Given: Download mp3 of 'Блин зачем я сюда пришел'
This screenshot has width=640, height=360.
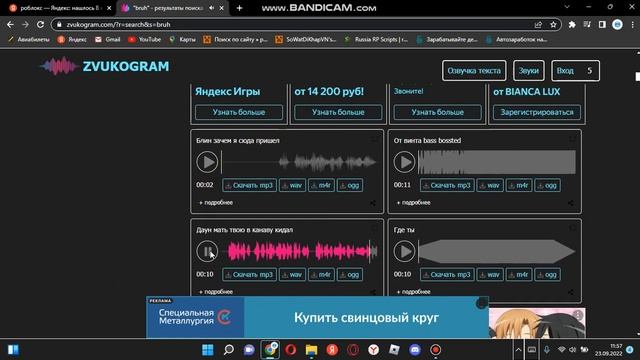Looking at the screenshot, I should [249, 185].
